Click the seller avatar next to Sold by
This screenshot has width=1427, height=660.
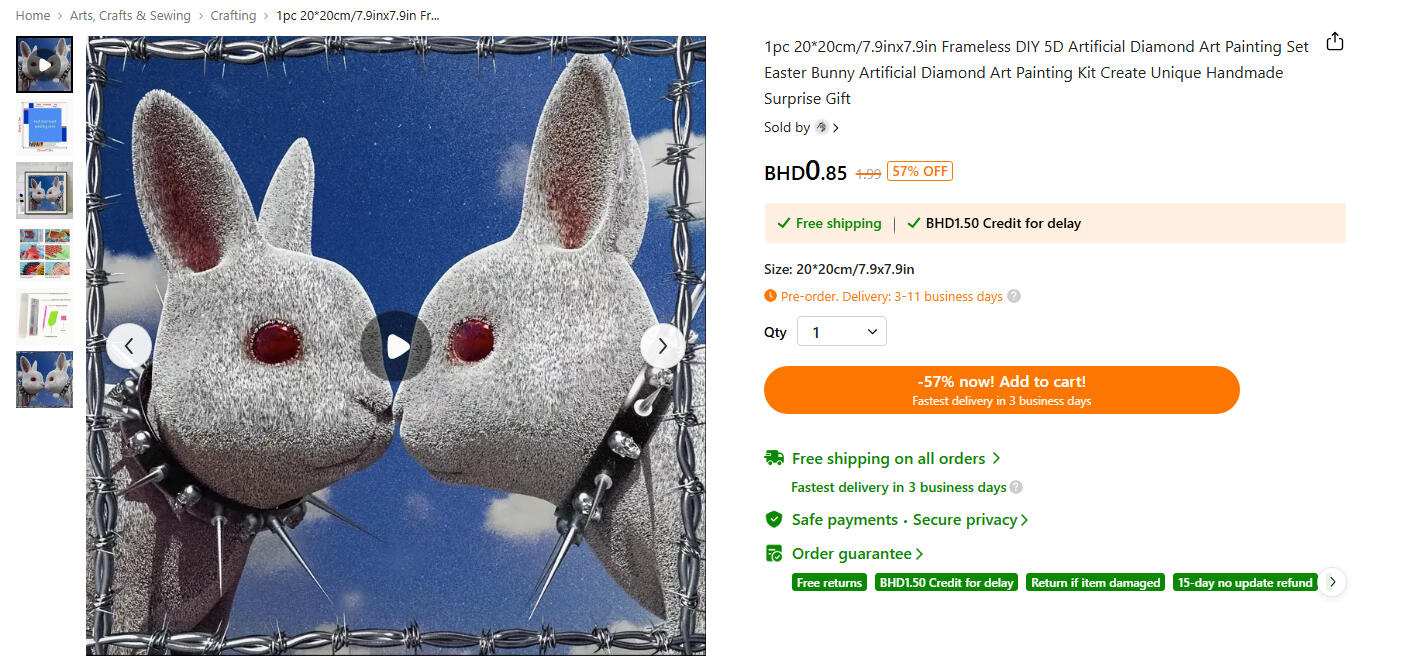pyautogui.click(x=822, y=127)
